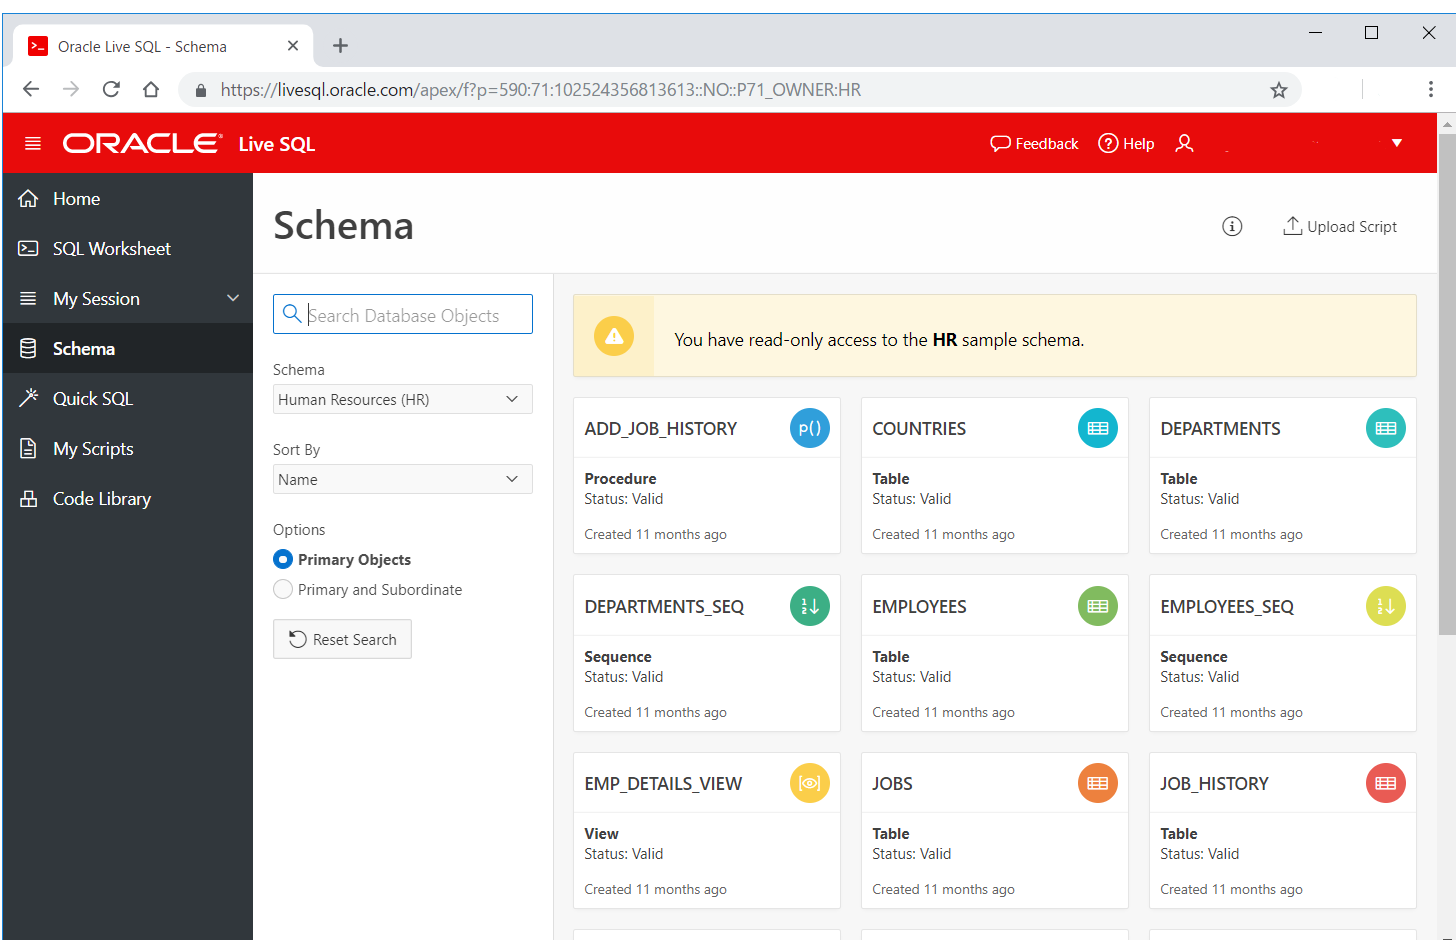Screen dimensions: 1456x940
Task: Click the Reset Search button
Action: (342, 639)
